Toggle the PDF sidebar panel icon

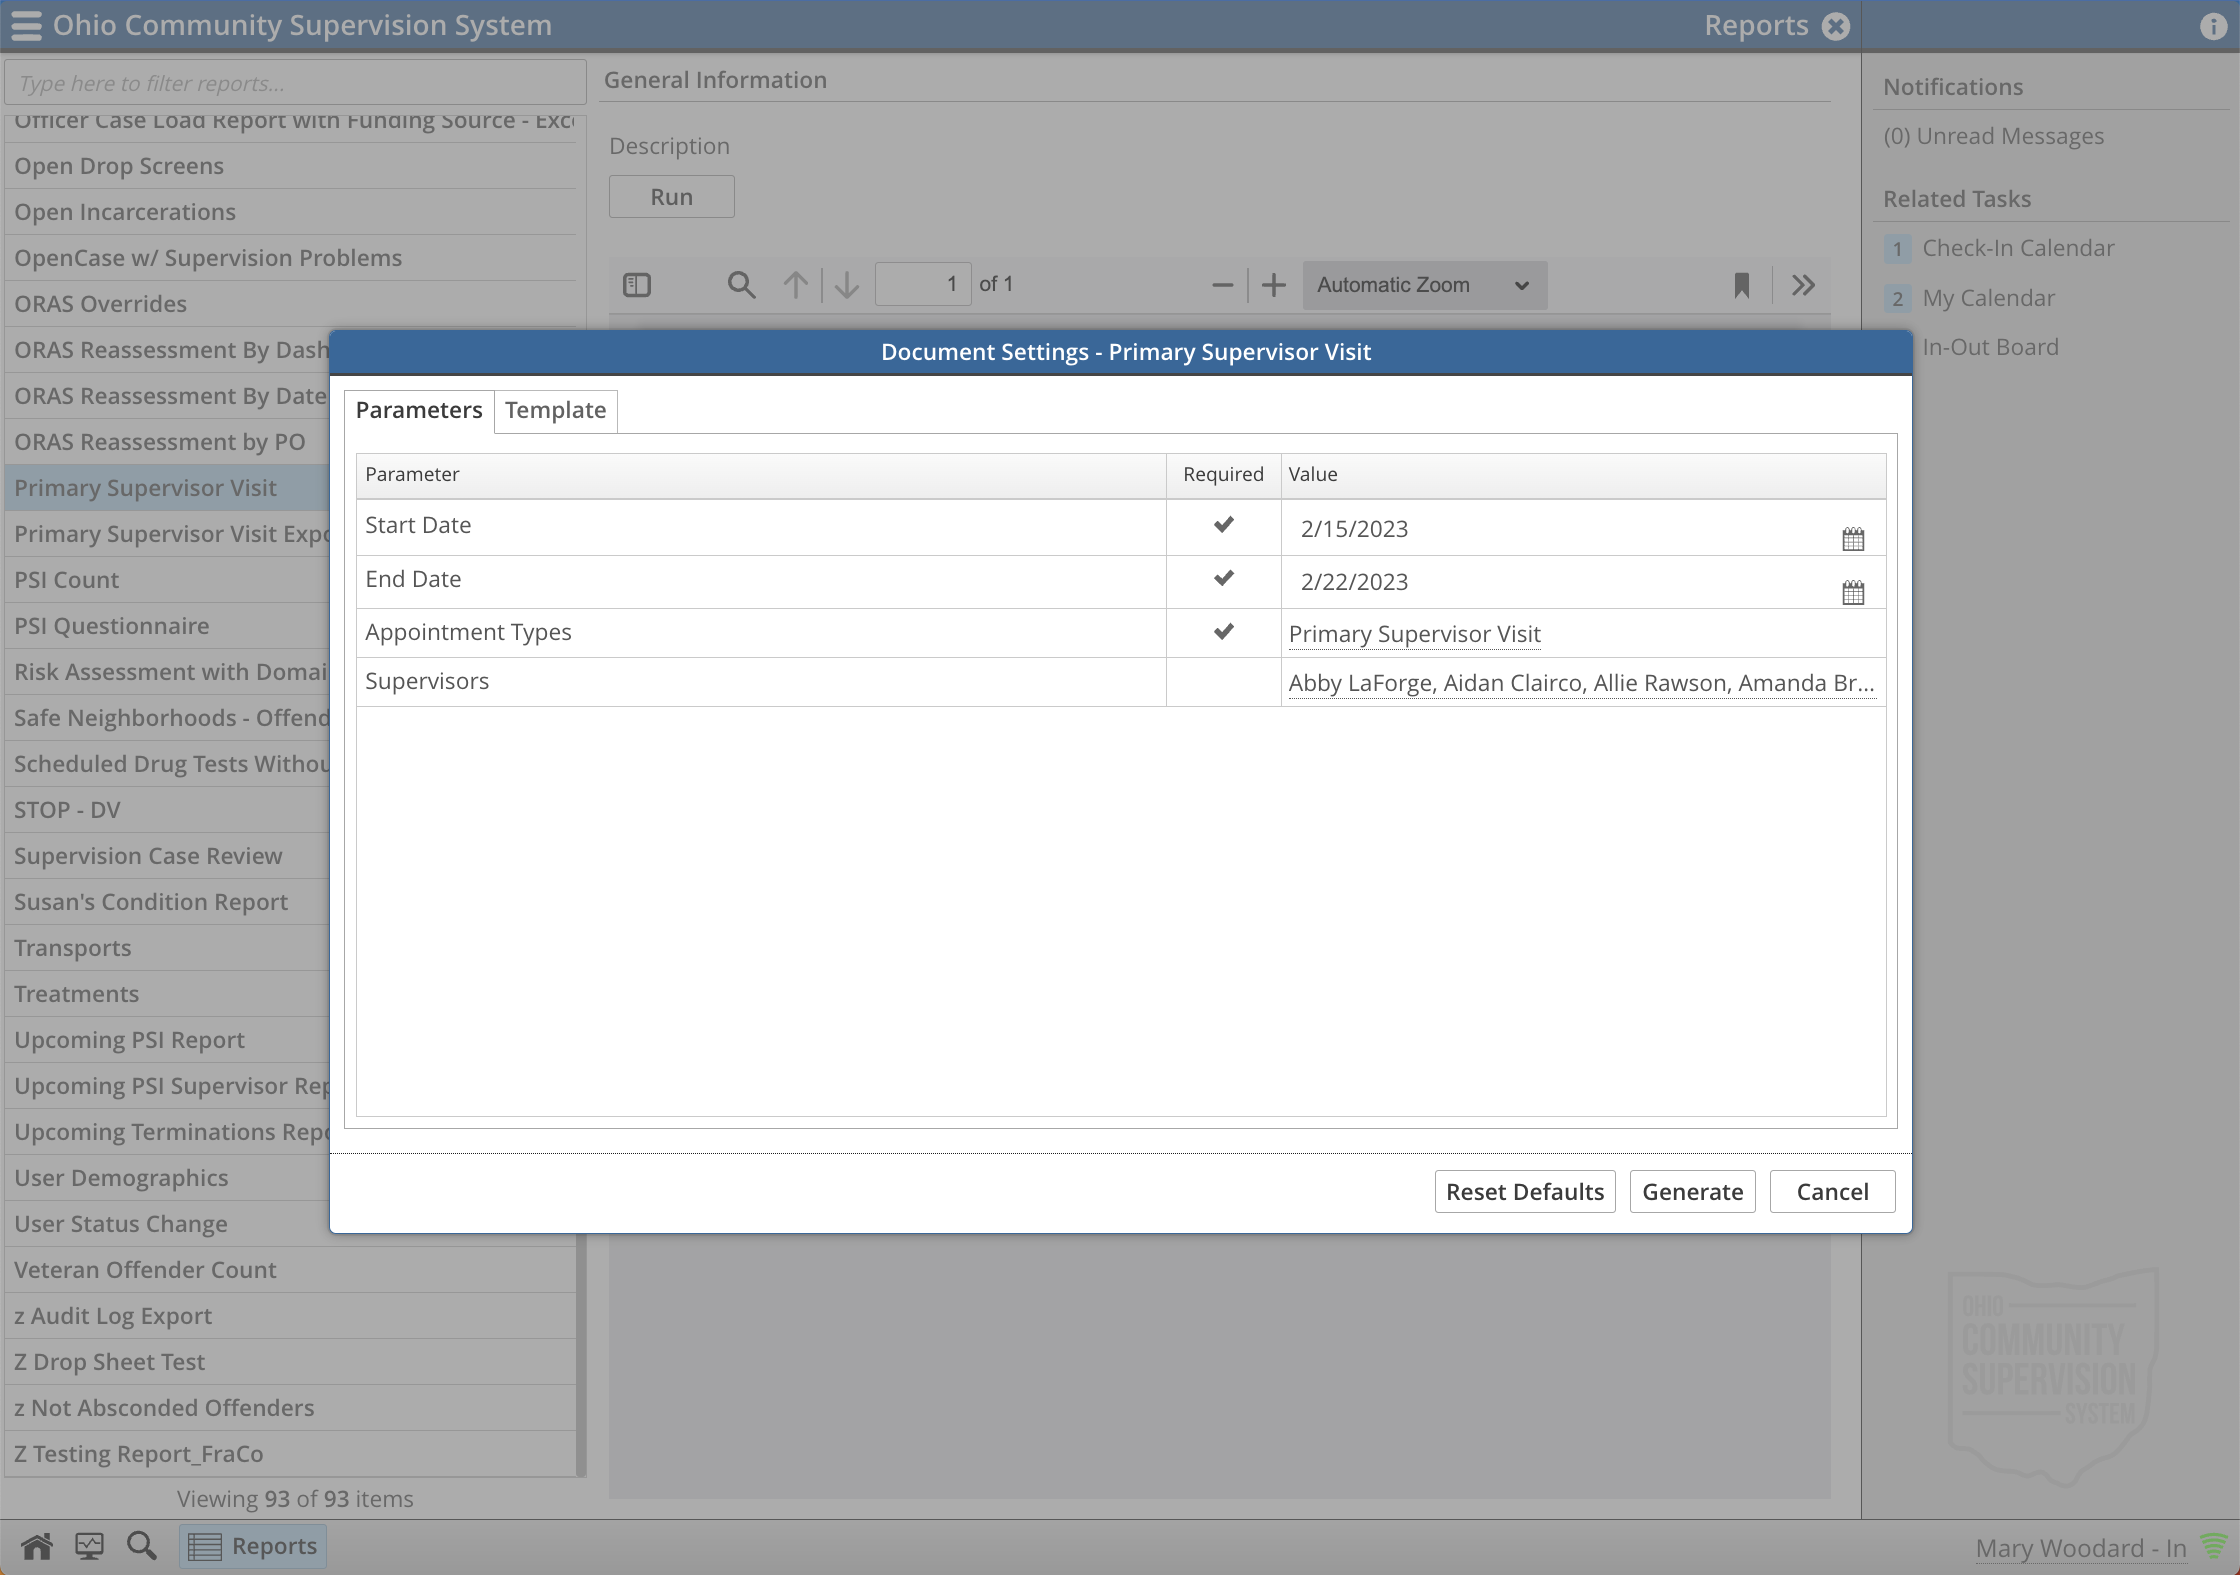pos(637,284)
